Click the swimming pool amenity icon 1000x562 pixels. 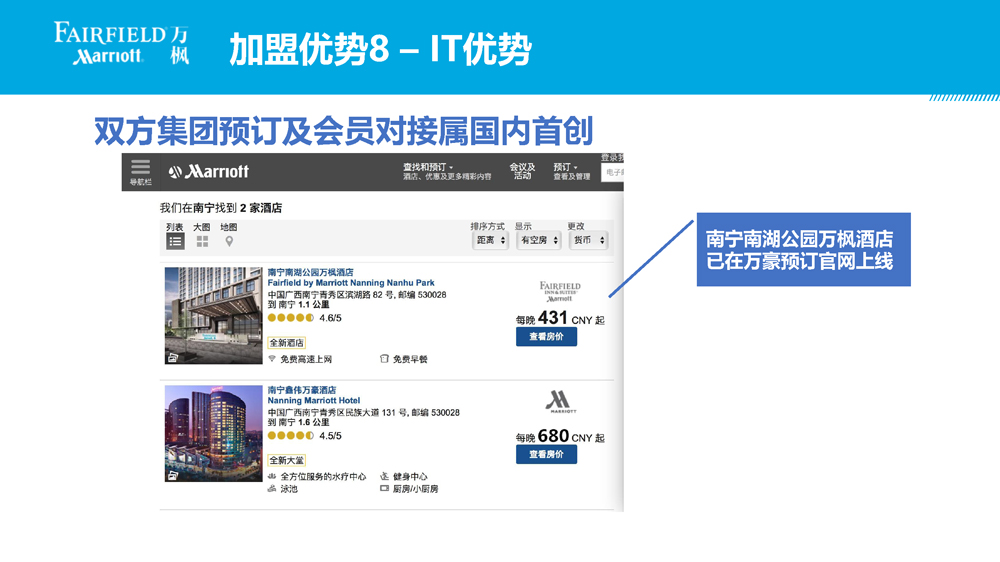coord(272,489)
